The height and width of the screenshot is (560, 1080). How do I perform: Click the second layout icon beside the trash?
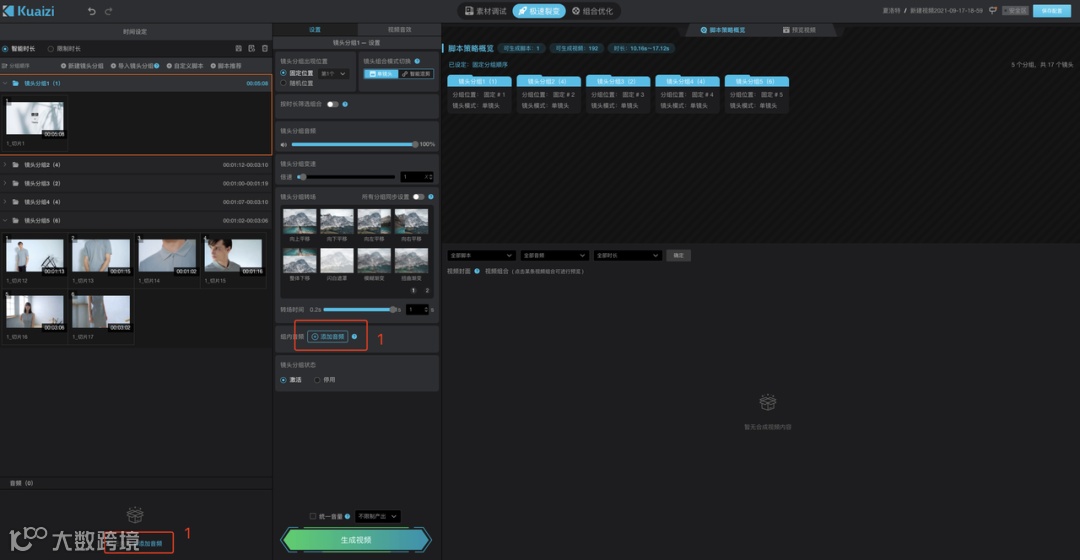point(251,48)
